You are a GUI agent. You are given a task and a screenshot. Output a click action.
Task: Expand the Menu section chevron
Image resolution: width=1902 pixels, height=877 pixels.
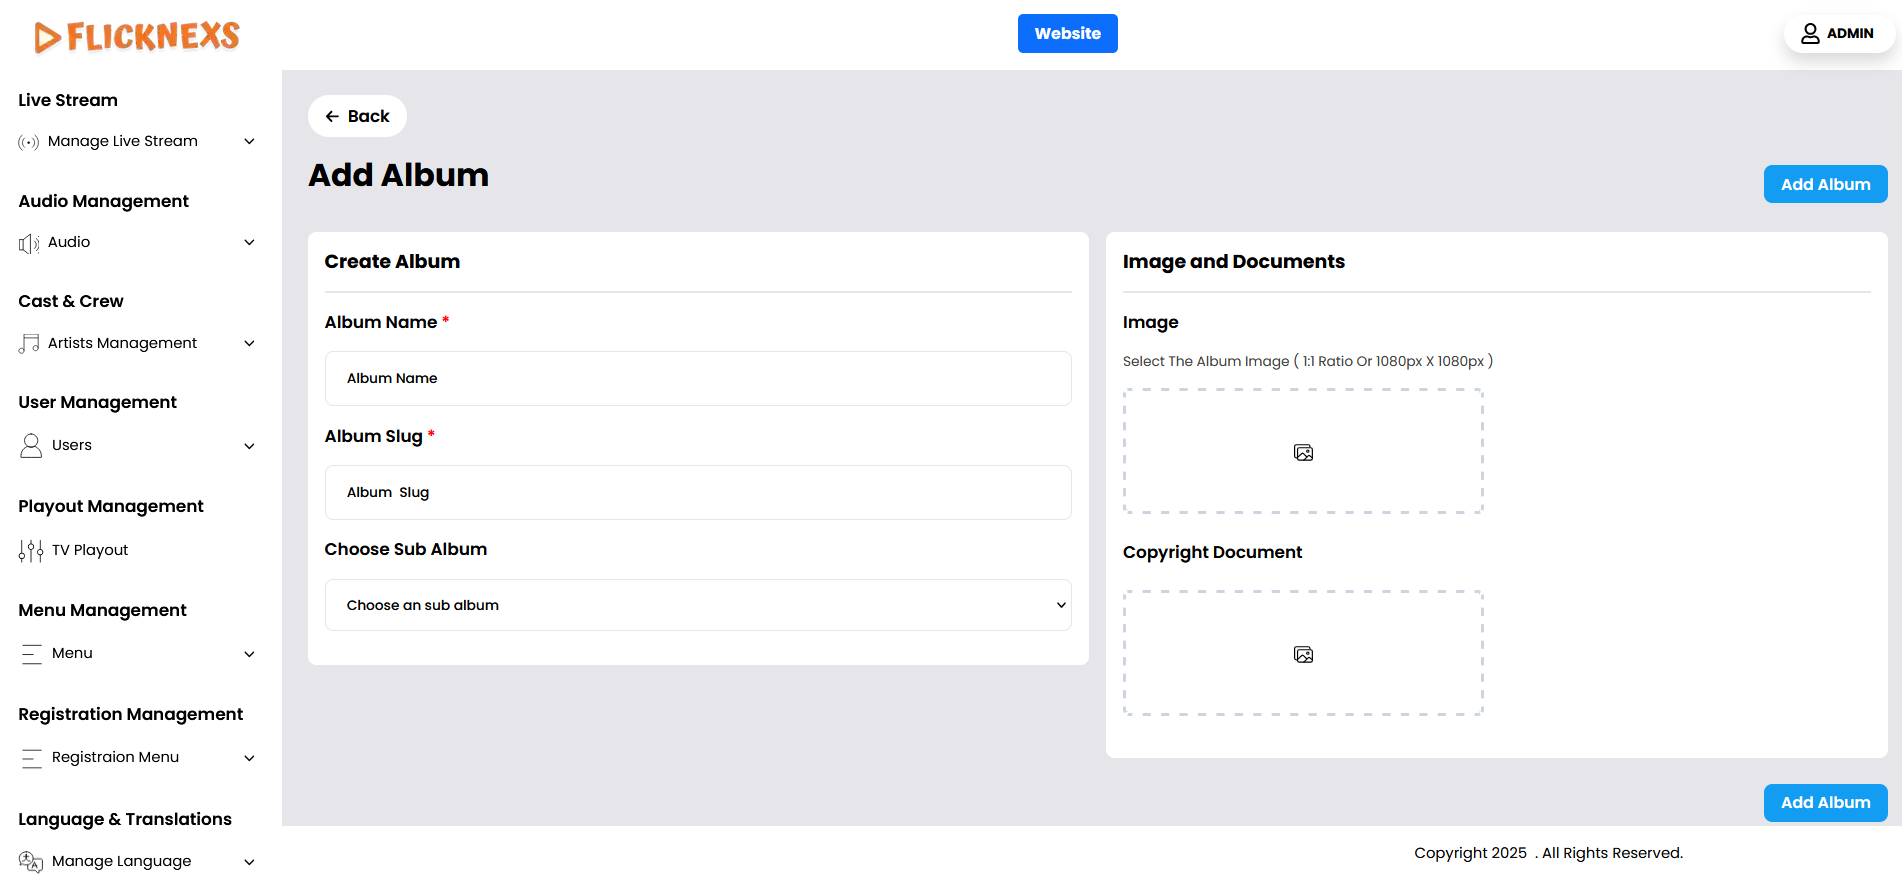(x=249, y=654)
